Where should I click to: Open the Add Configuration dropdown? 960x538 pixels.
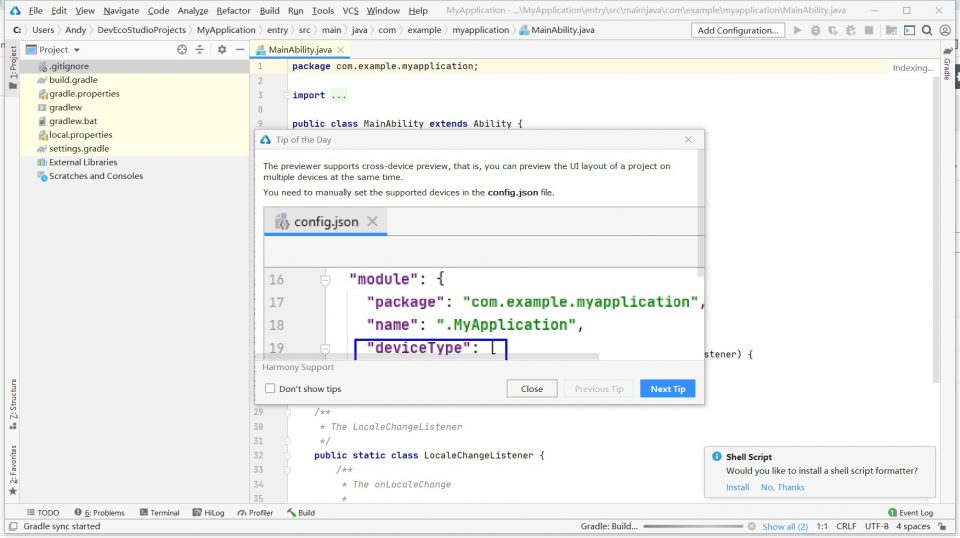[738, 30]
